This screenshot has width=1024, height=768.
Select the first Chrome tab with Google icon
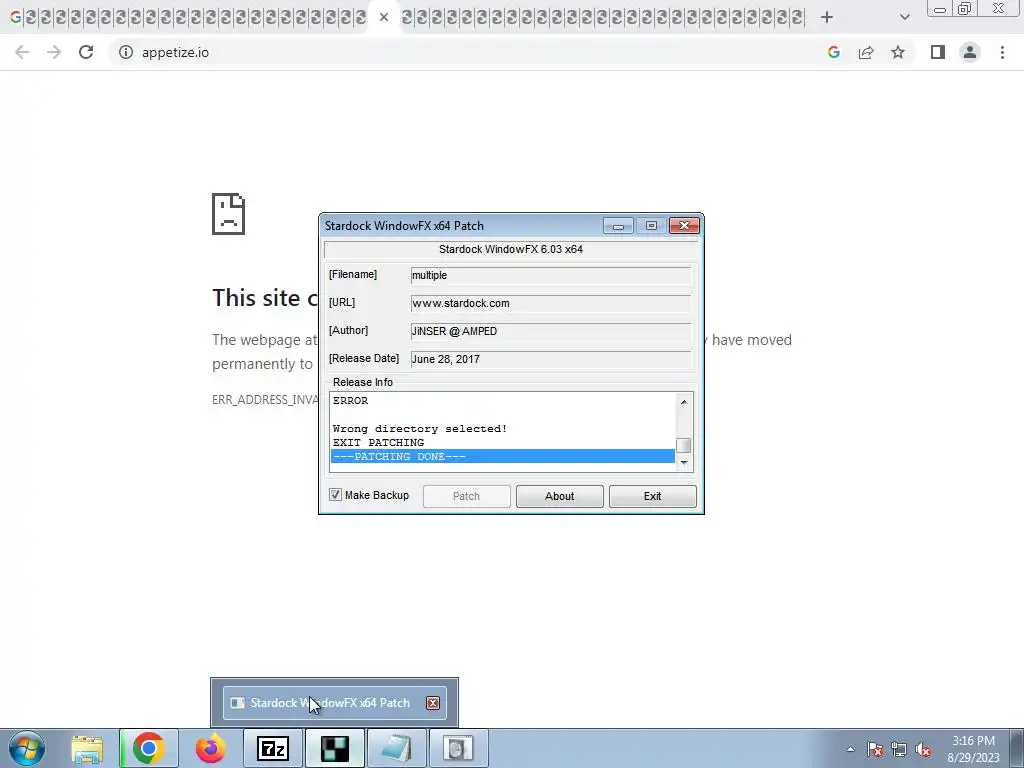(x=15, y=18)
